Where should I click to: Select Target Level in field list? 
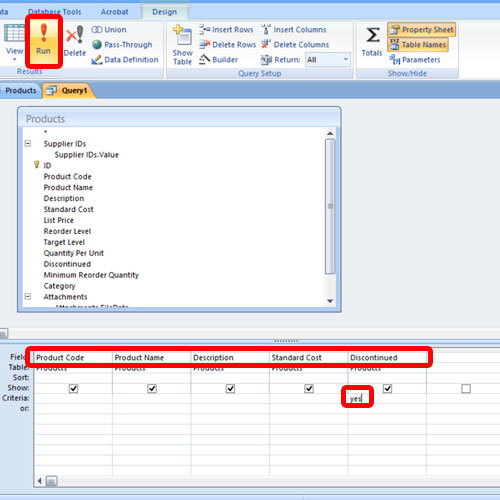tap(64, 242)
